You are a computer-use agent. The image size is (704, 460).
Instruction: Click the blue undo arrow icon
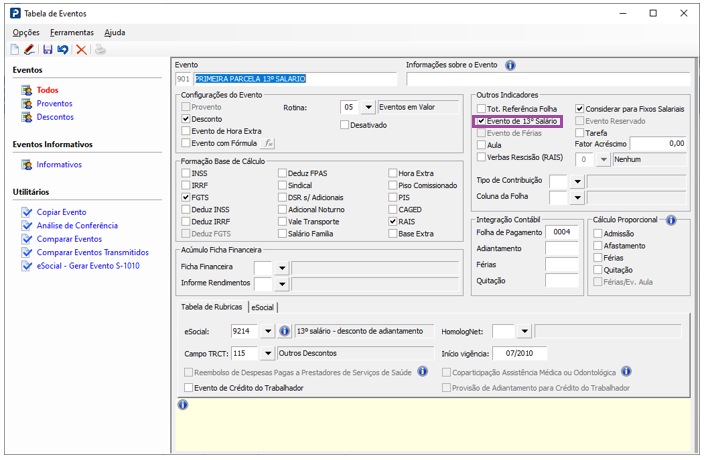[62, 49]
